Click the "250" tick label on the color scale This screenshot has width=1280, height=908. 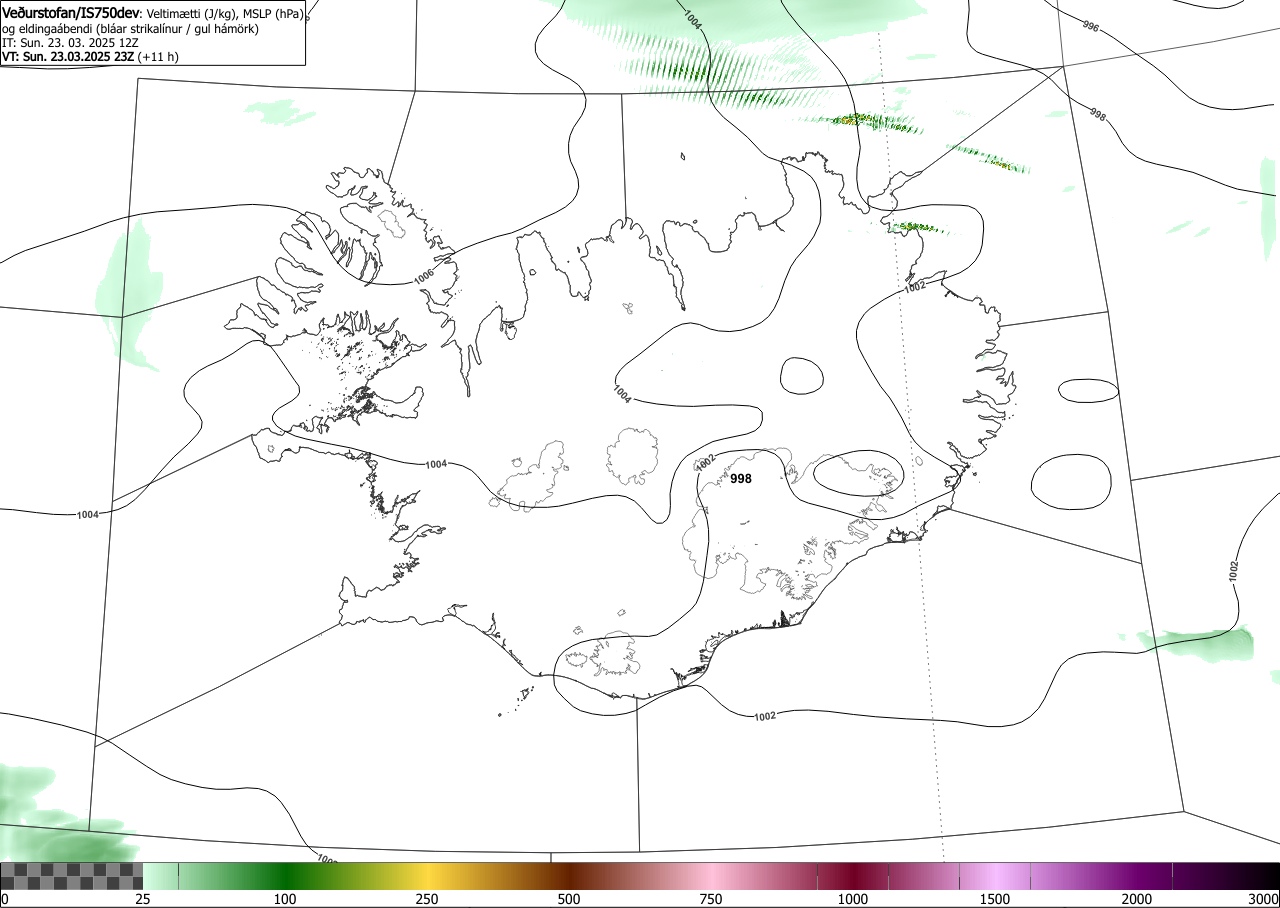coord(427,899)
